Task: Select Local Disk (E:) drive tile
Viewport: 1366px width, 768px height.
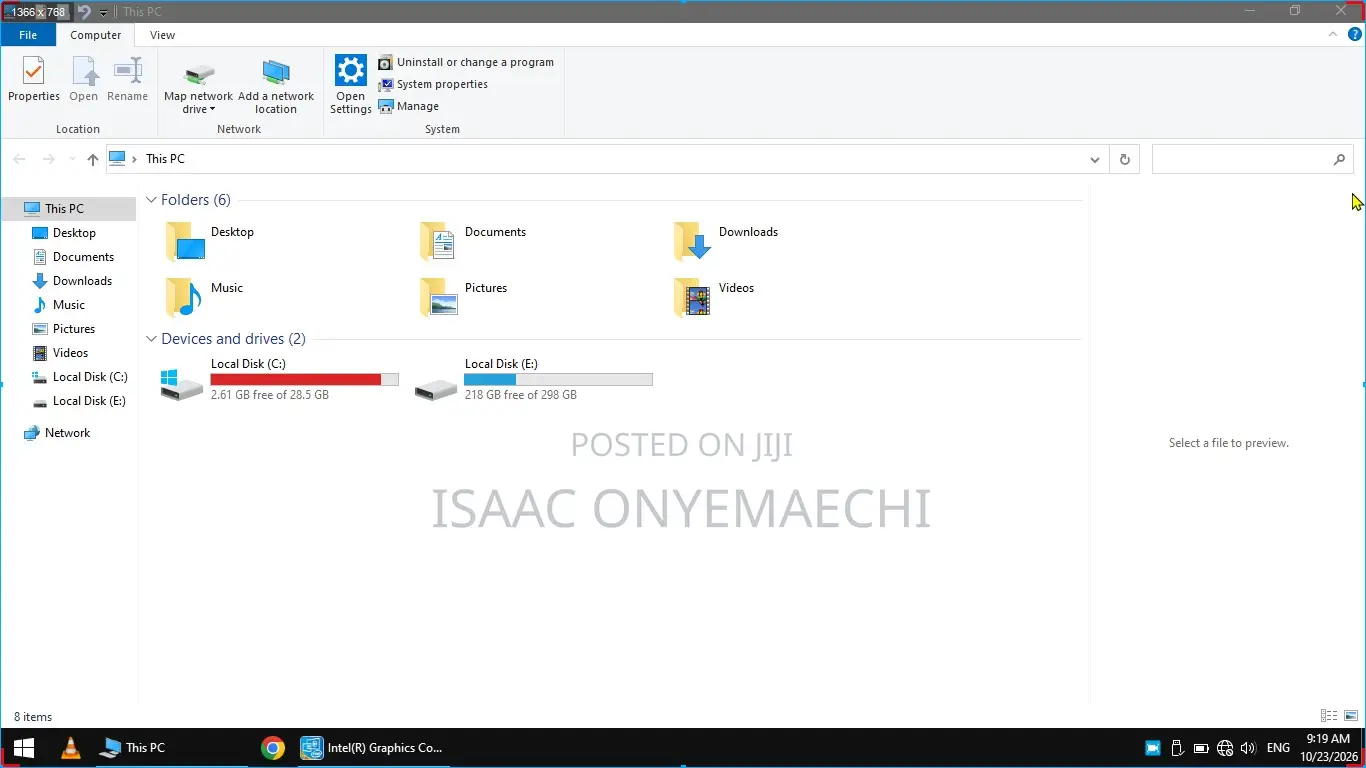Action: pyautogui.click(x=534, y=380)
